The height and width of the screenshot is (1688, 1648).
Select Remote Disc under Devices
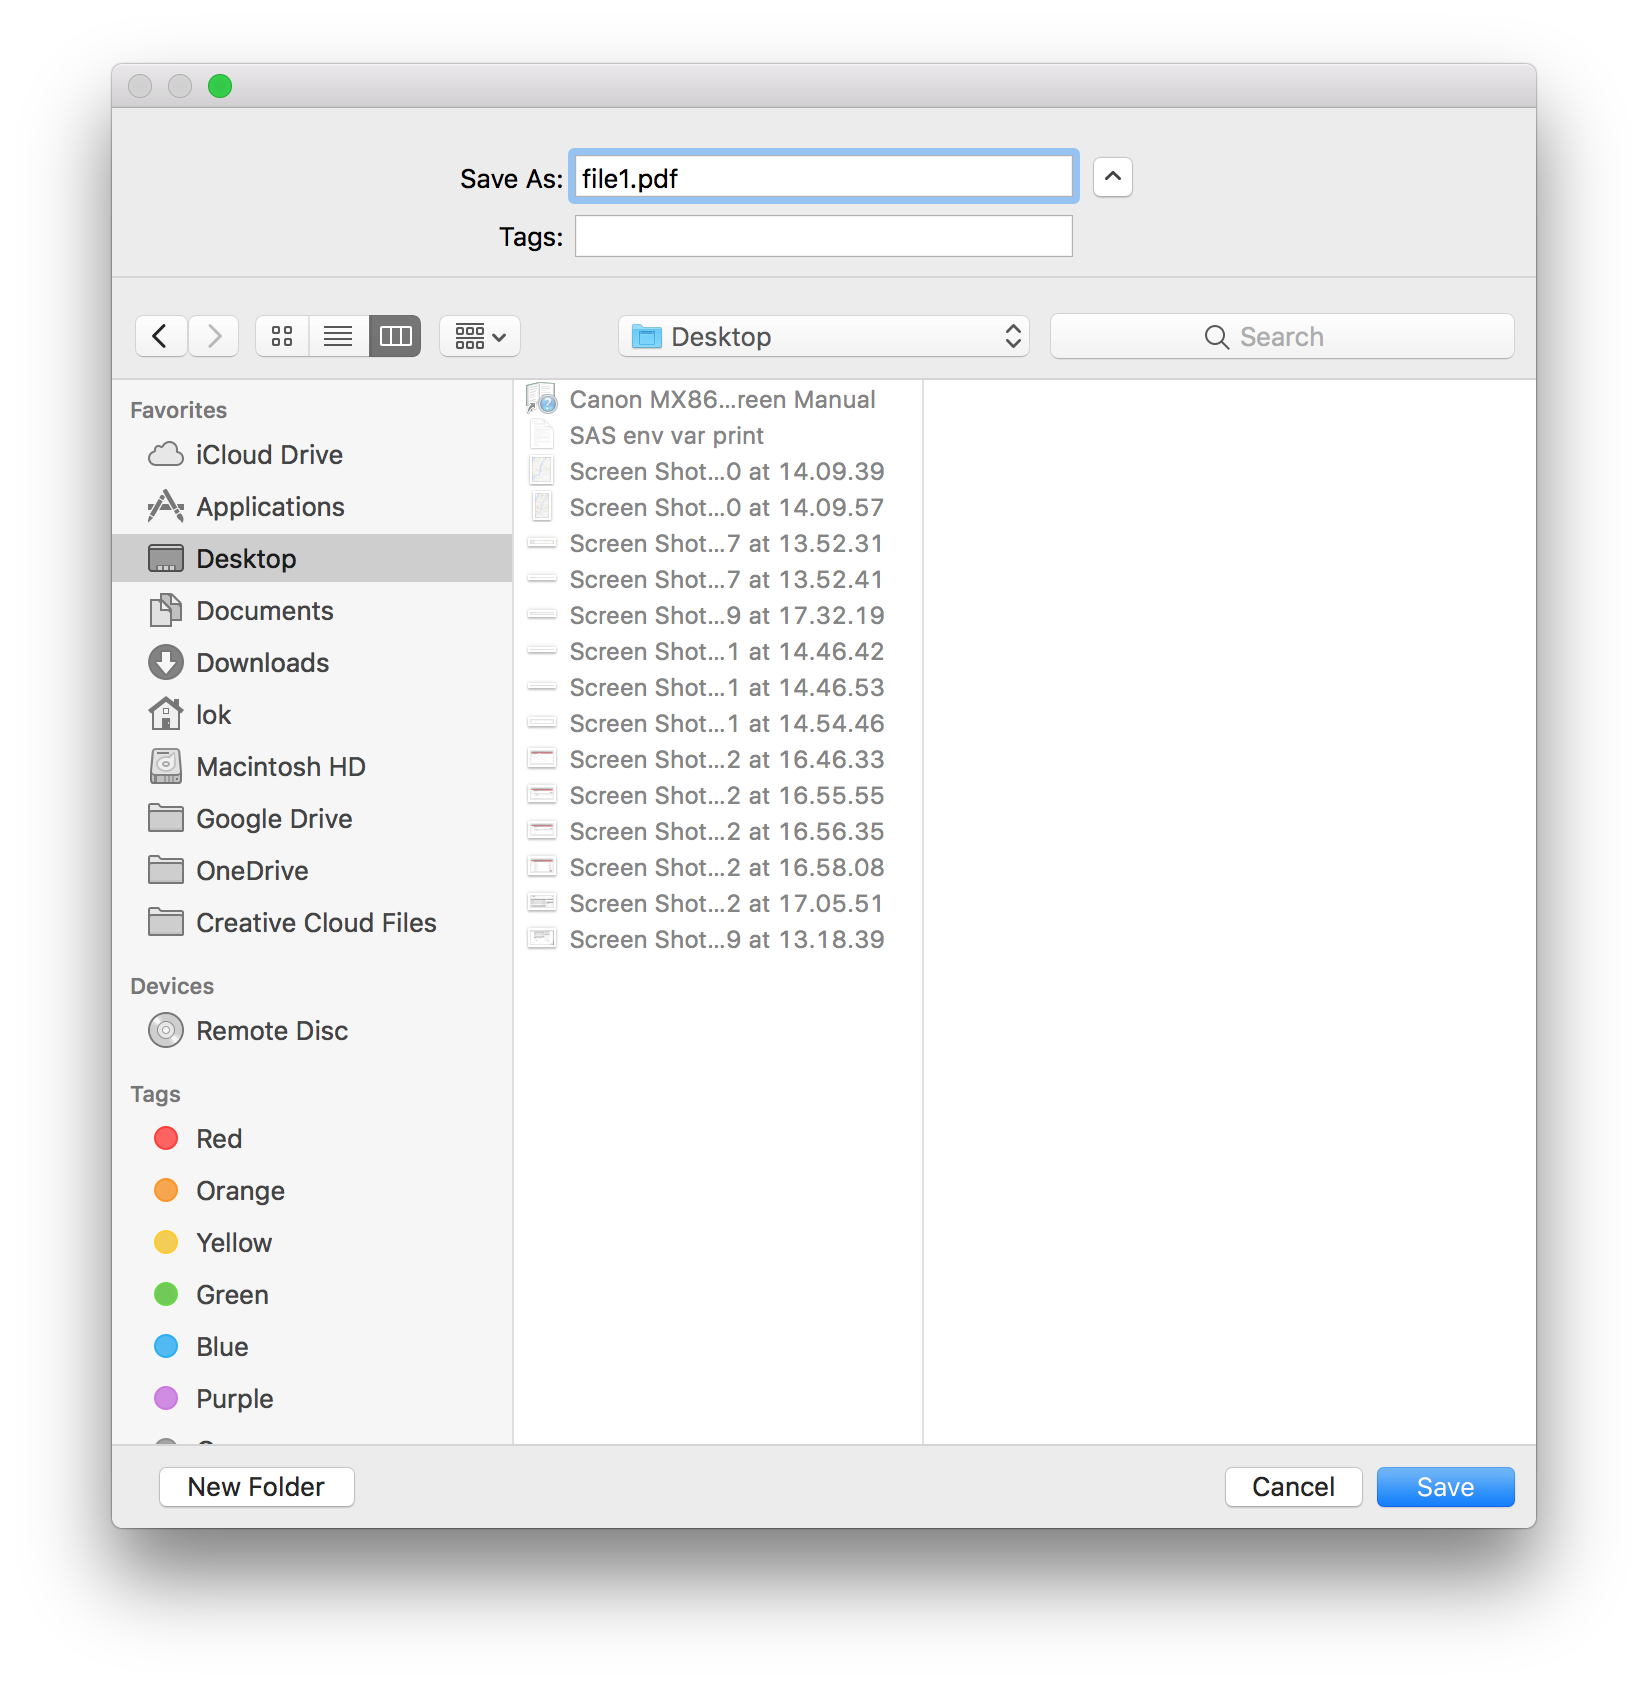(x=312, y=1031)
